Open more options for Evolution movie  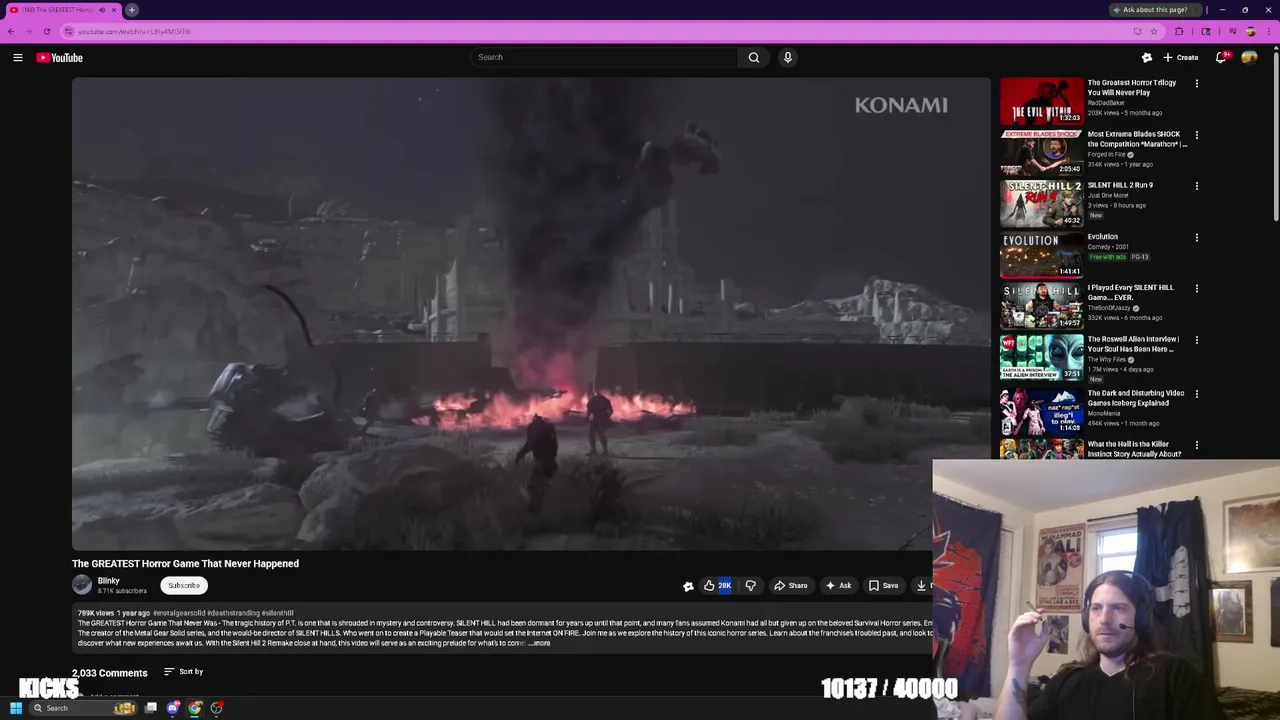pyautogui.click(x=1196, y=238)
